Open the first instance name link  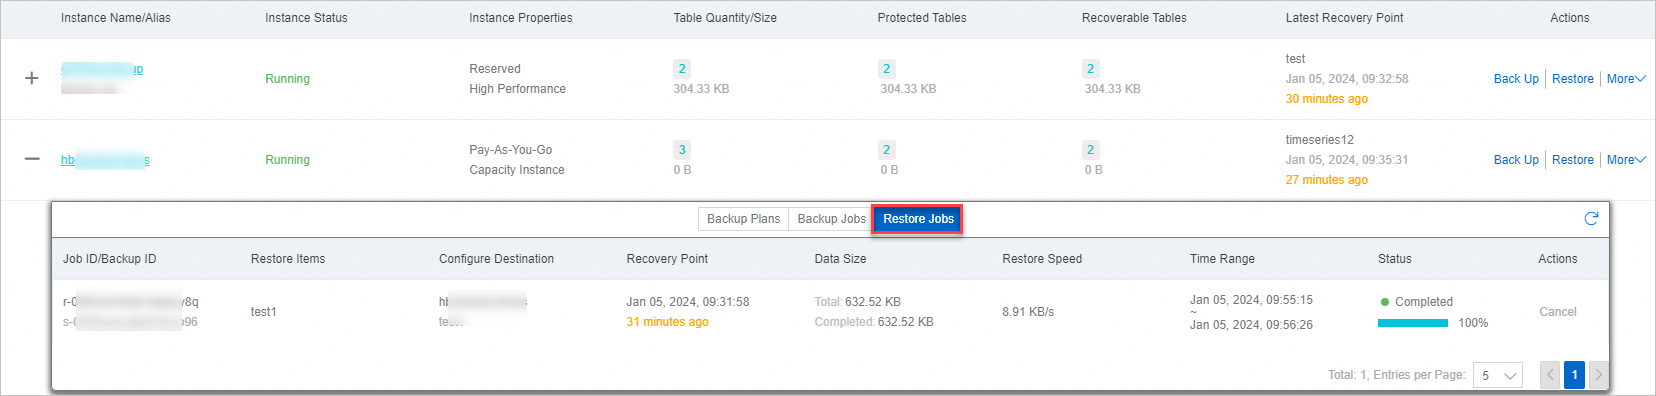click(x=102, y=69)
